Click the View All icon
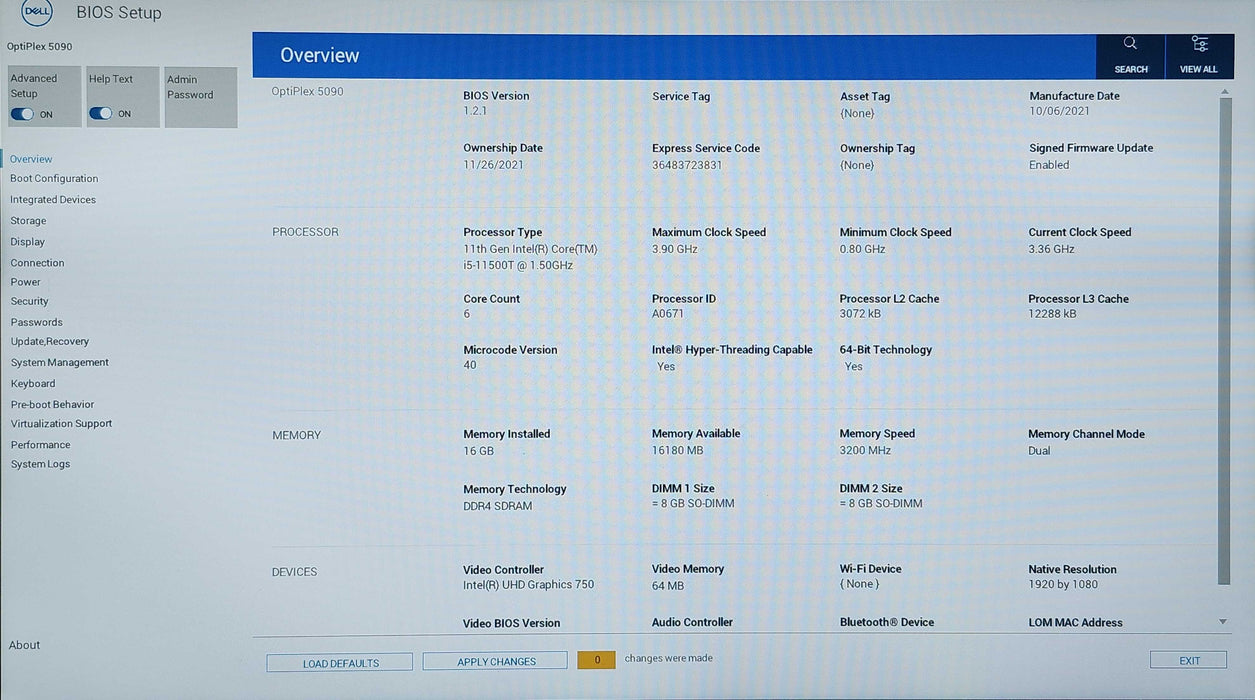The image size is (1255, 700). 1199,44
